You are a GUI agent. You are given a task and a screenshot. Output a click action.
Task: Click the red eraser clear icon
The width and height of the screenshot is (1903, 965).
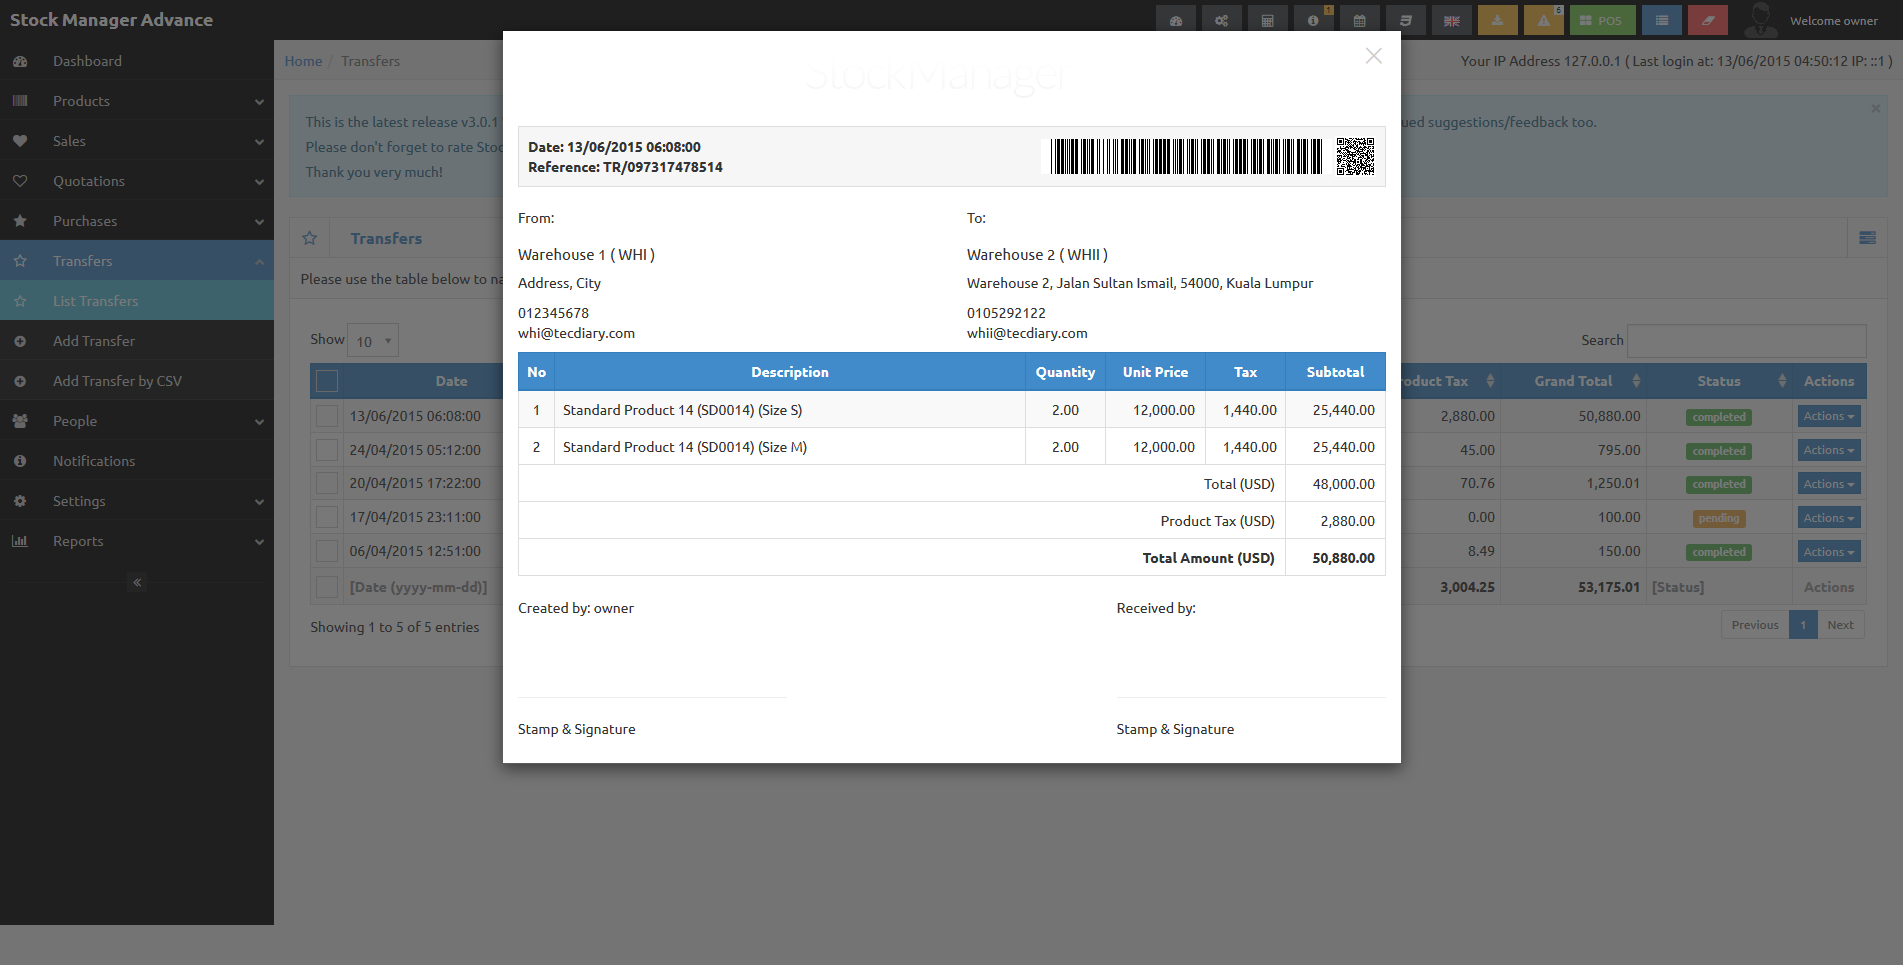point(1707,20)
